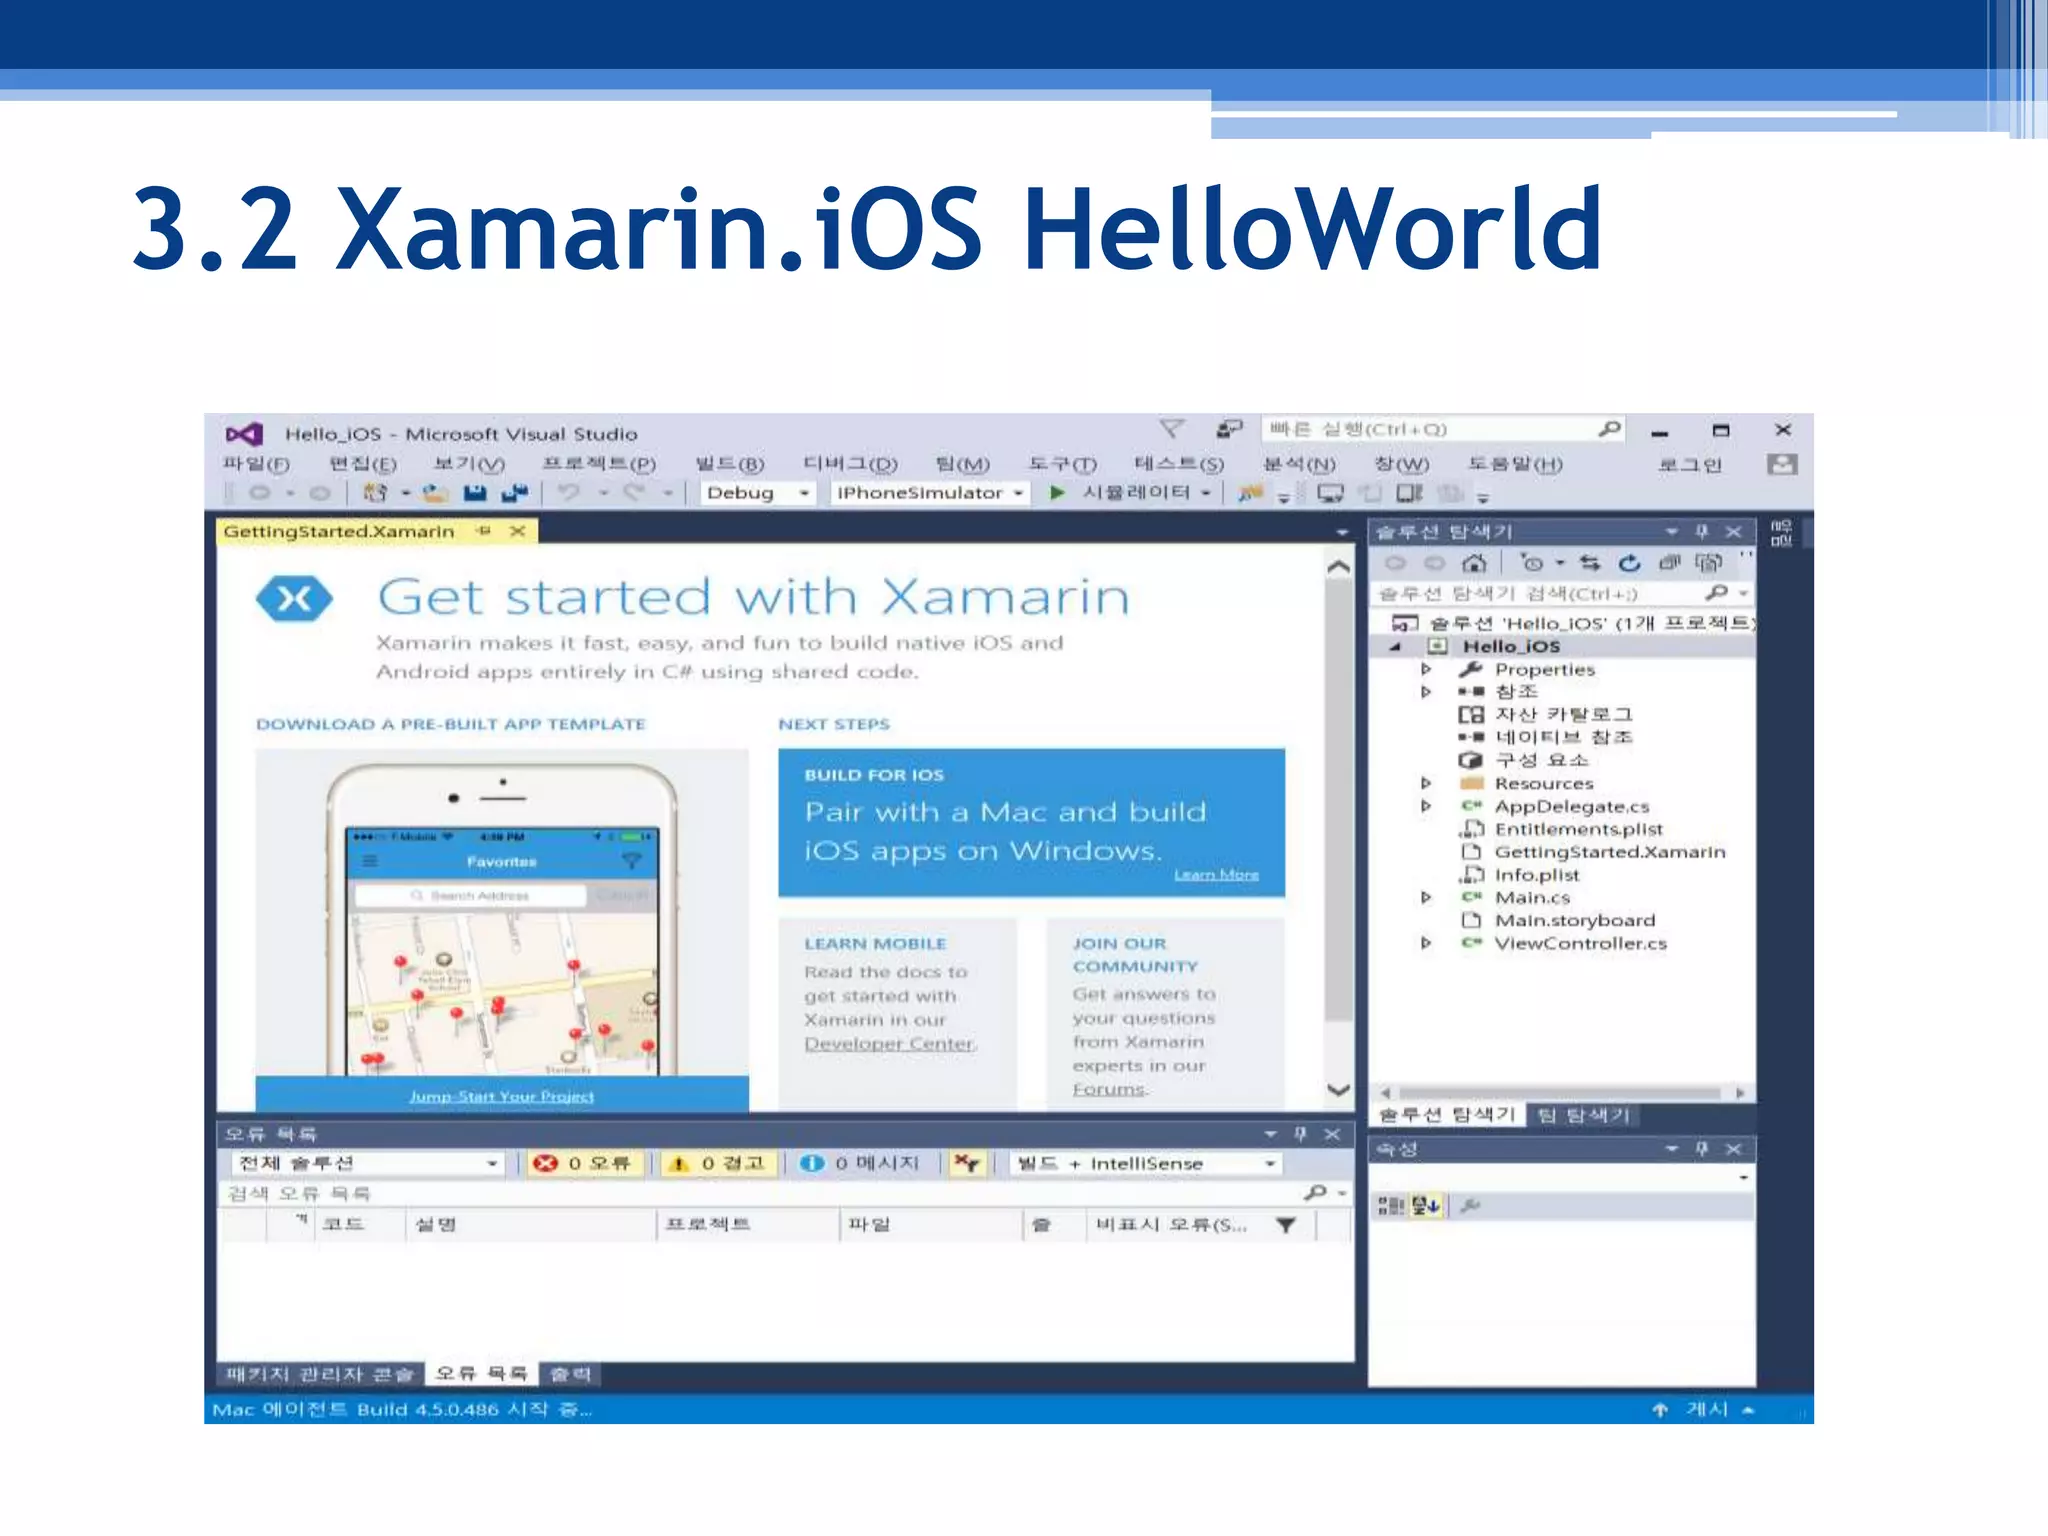Image resolution: width=2048 pixels, height=1536 pixels.
Task: Switch to the 출력 tab
Action: coord(571,1374)
